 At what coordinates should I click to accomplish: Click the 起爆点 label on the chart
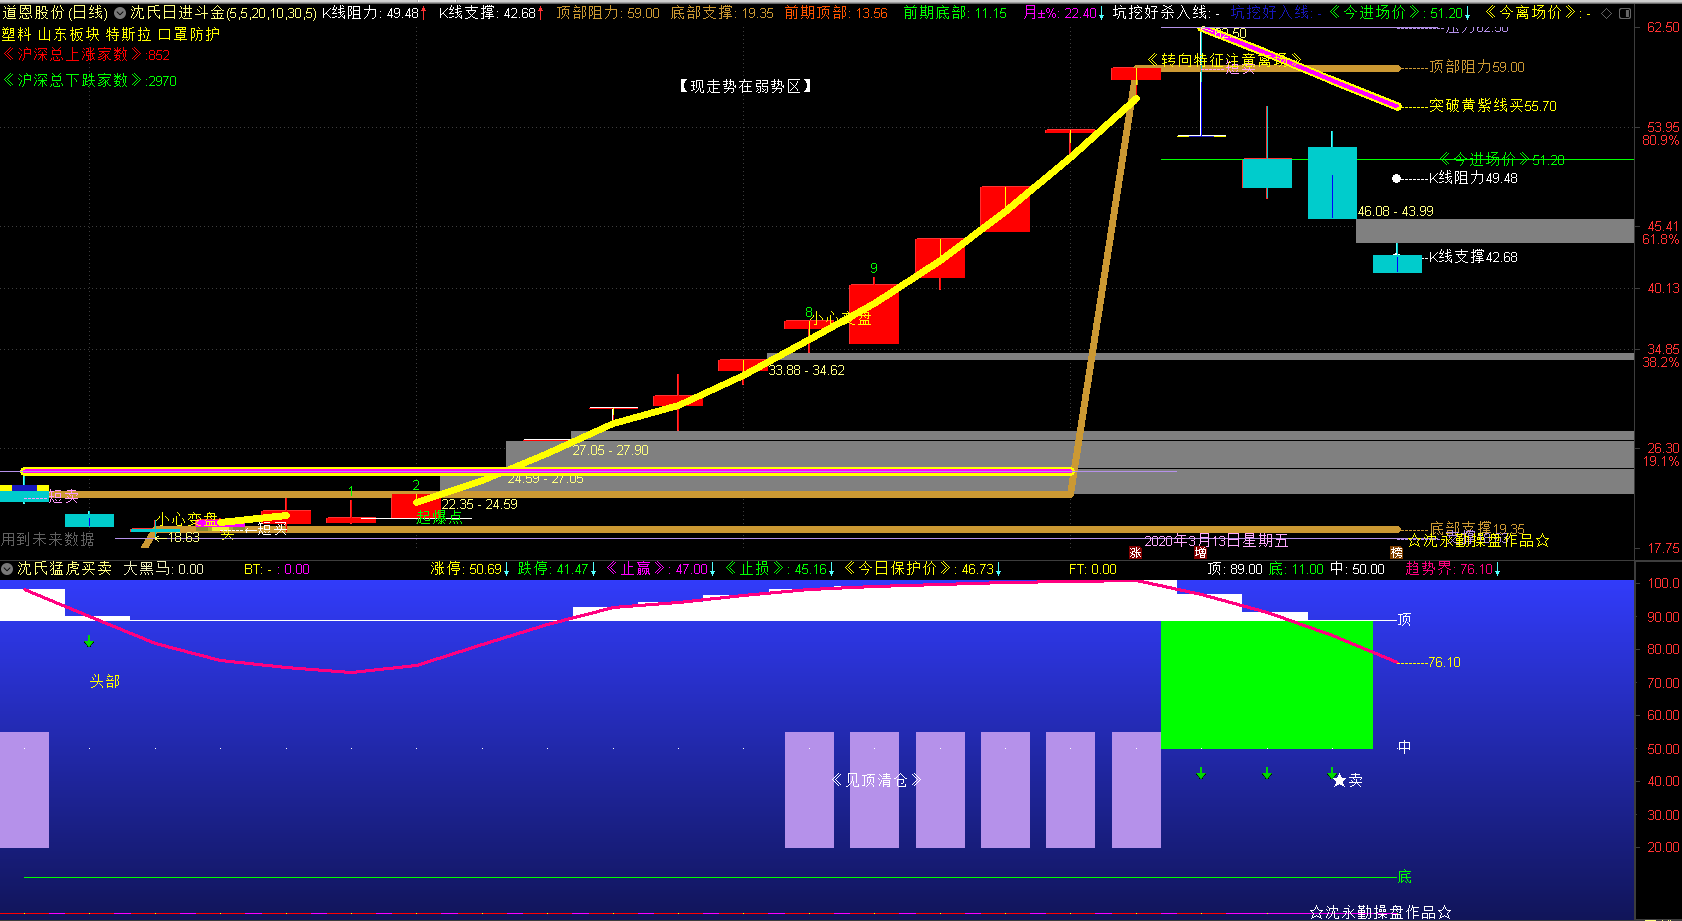coord(439,517)
